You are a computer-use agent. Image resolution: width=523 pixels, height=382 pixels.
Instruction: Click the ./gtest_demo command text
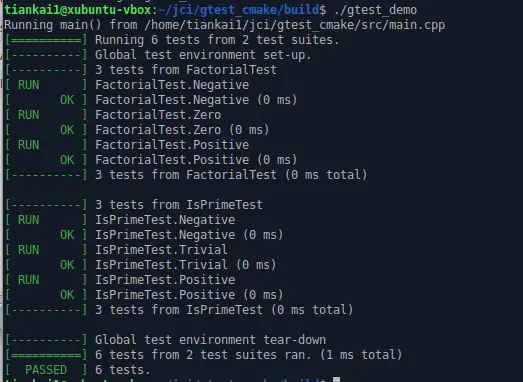click(375, 10)
